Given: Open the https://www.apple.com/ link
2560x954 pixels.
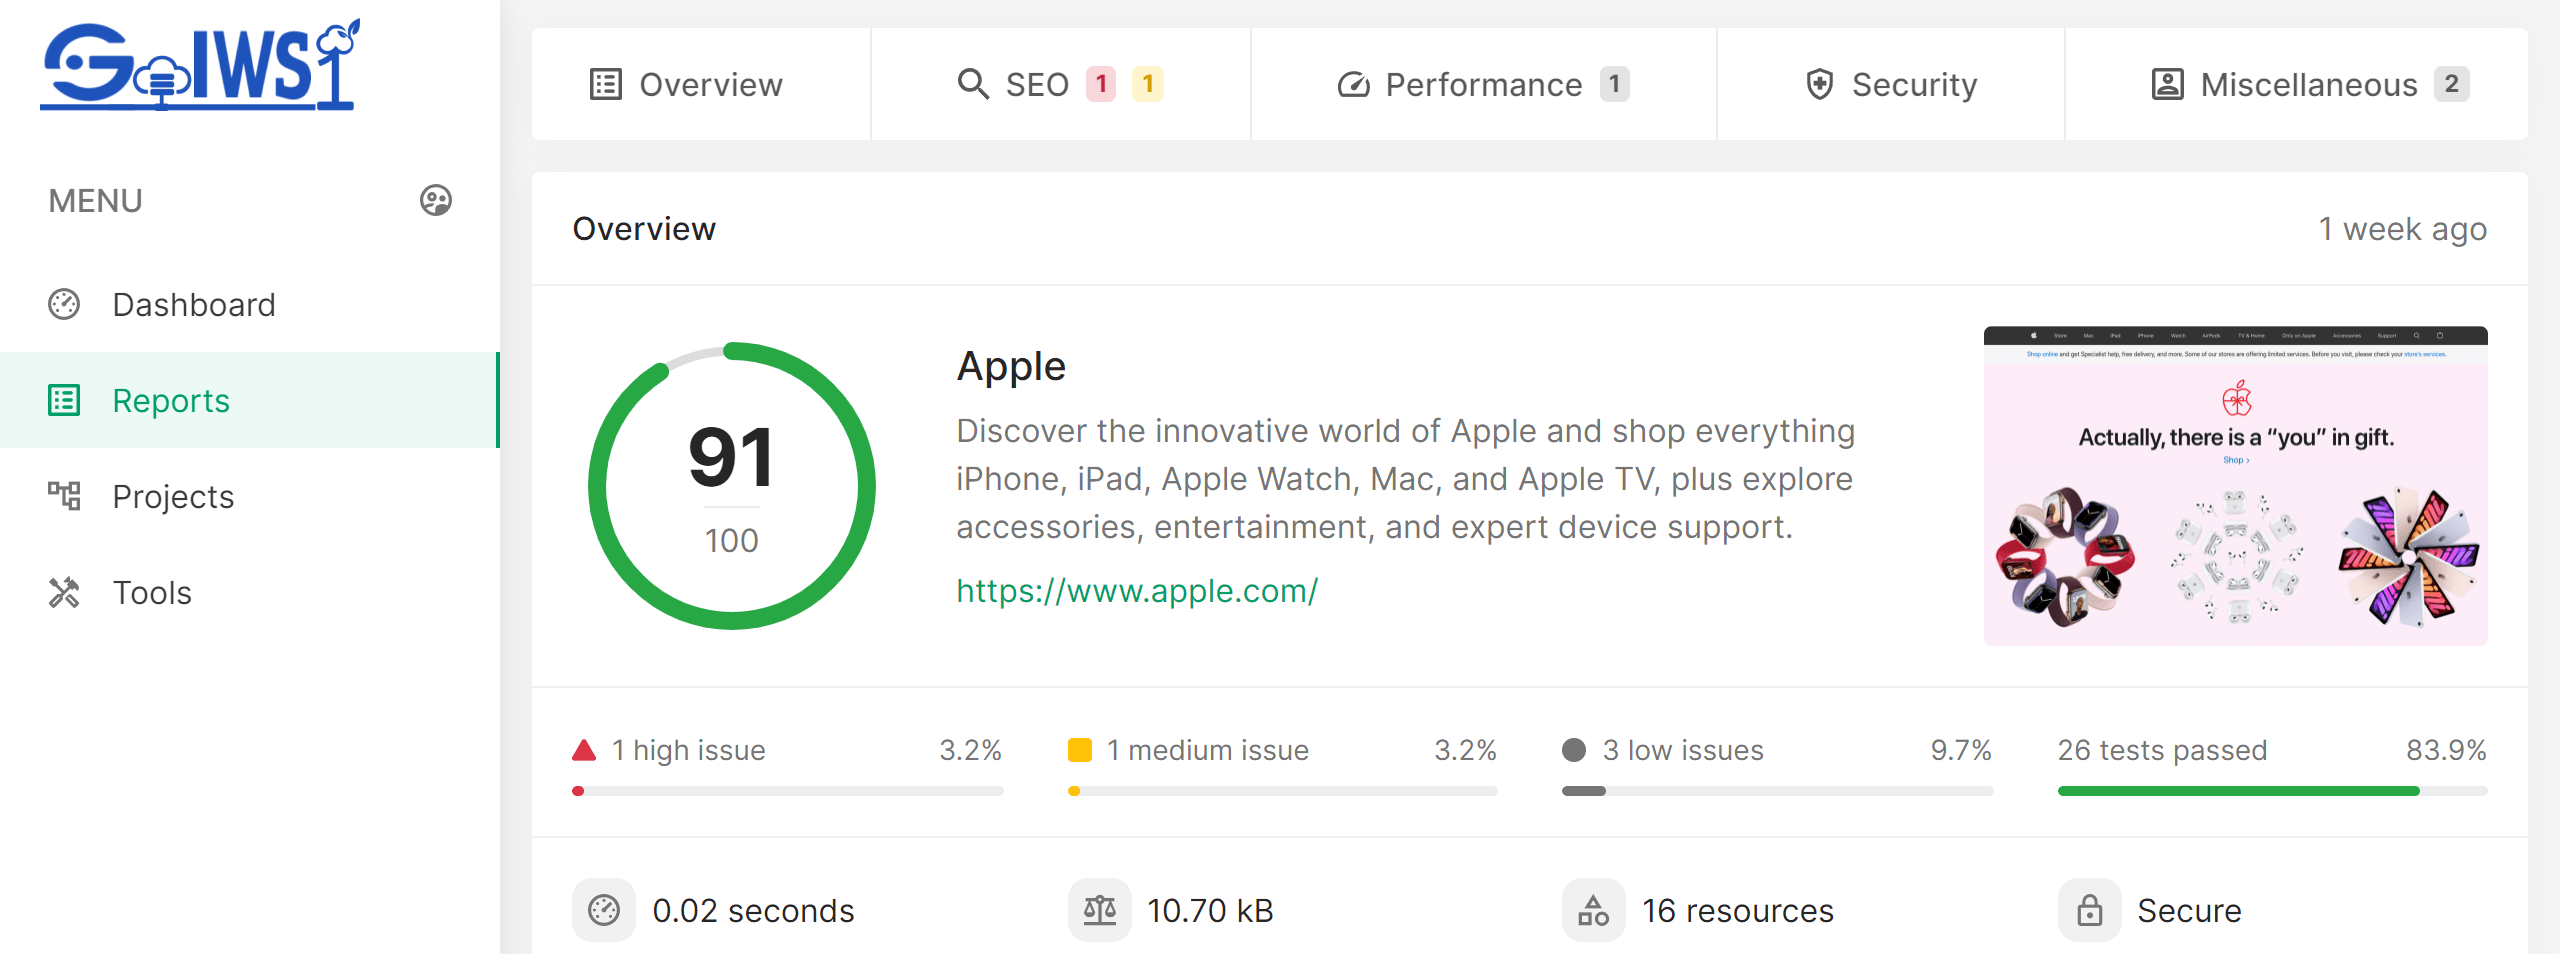Looking at the screenshot, I should click(1137, 590).
